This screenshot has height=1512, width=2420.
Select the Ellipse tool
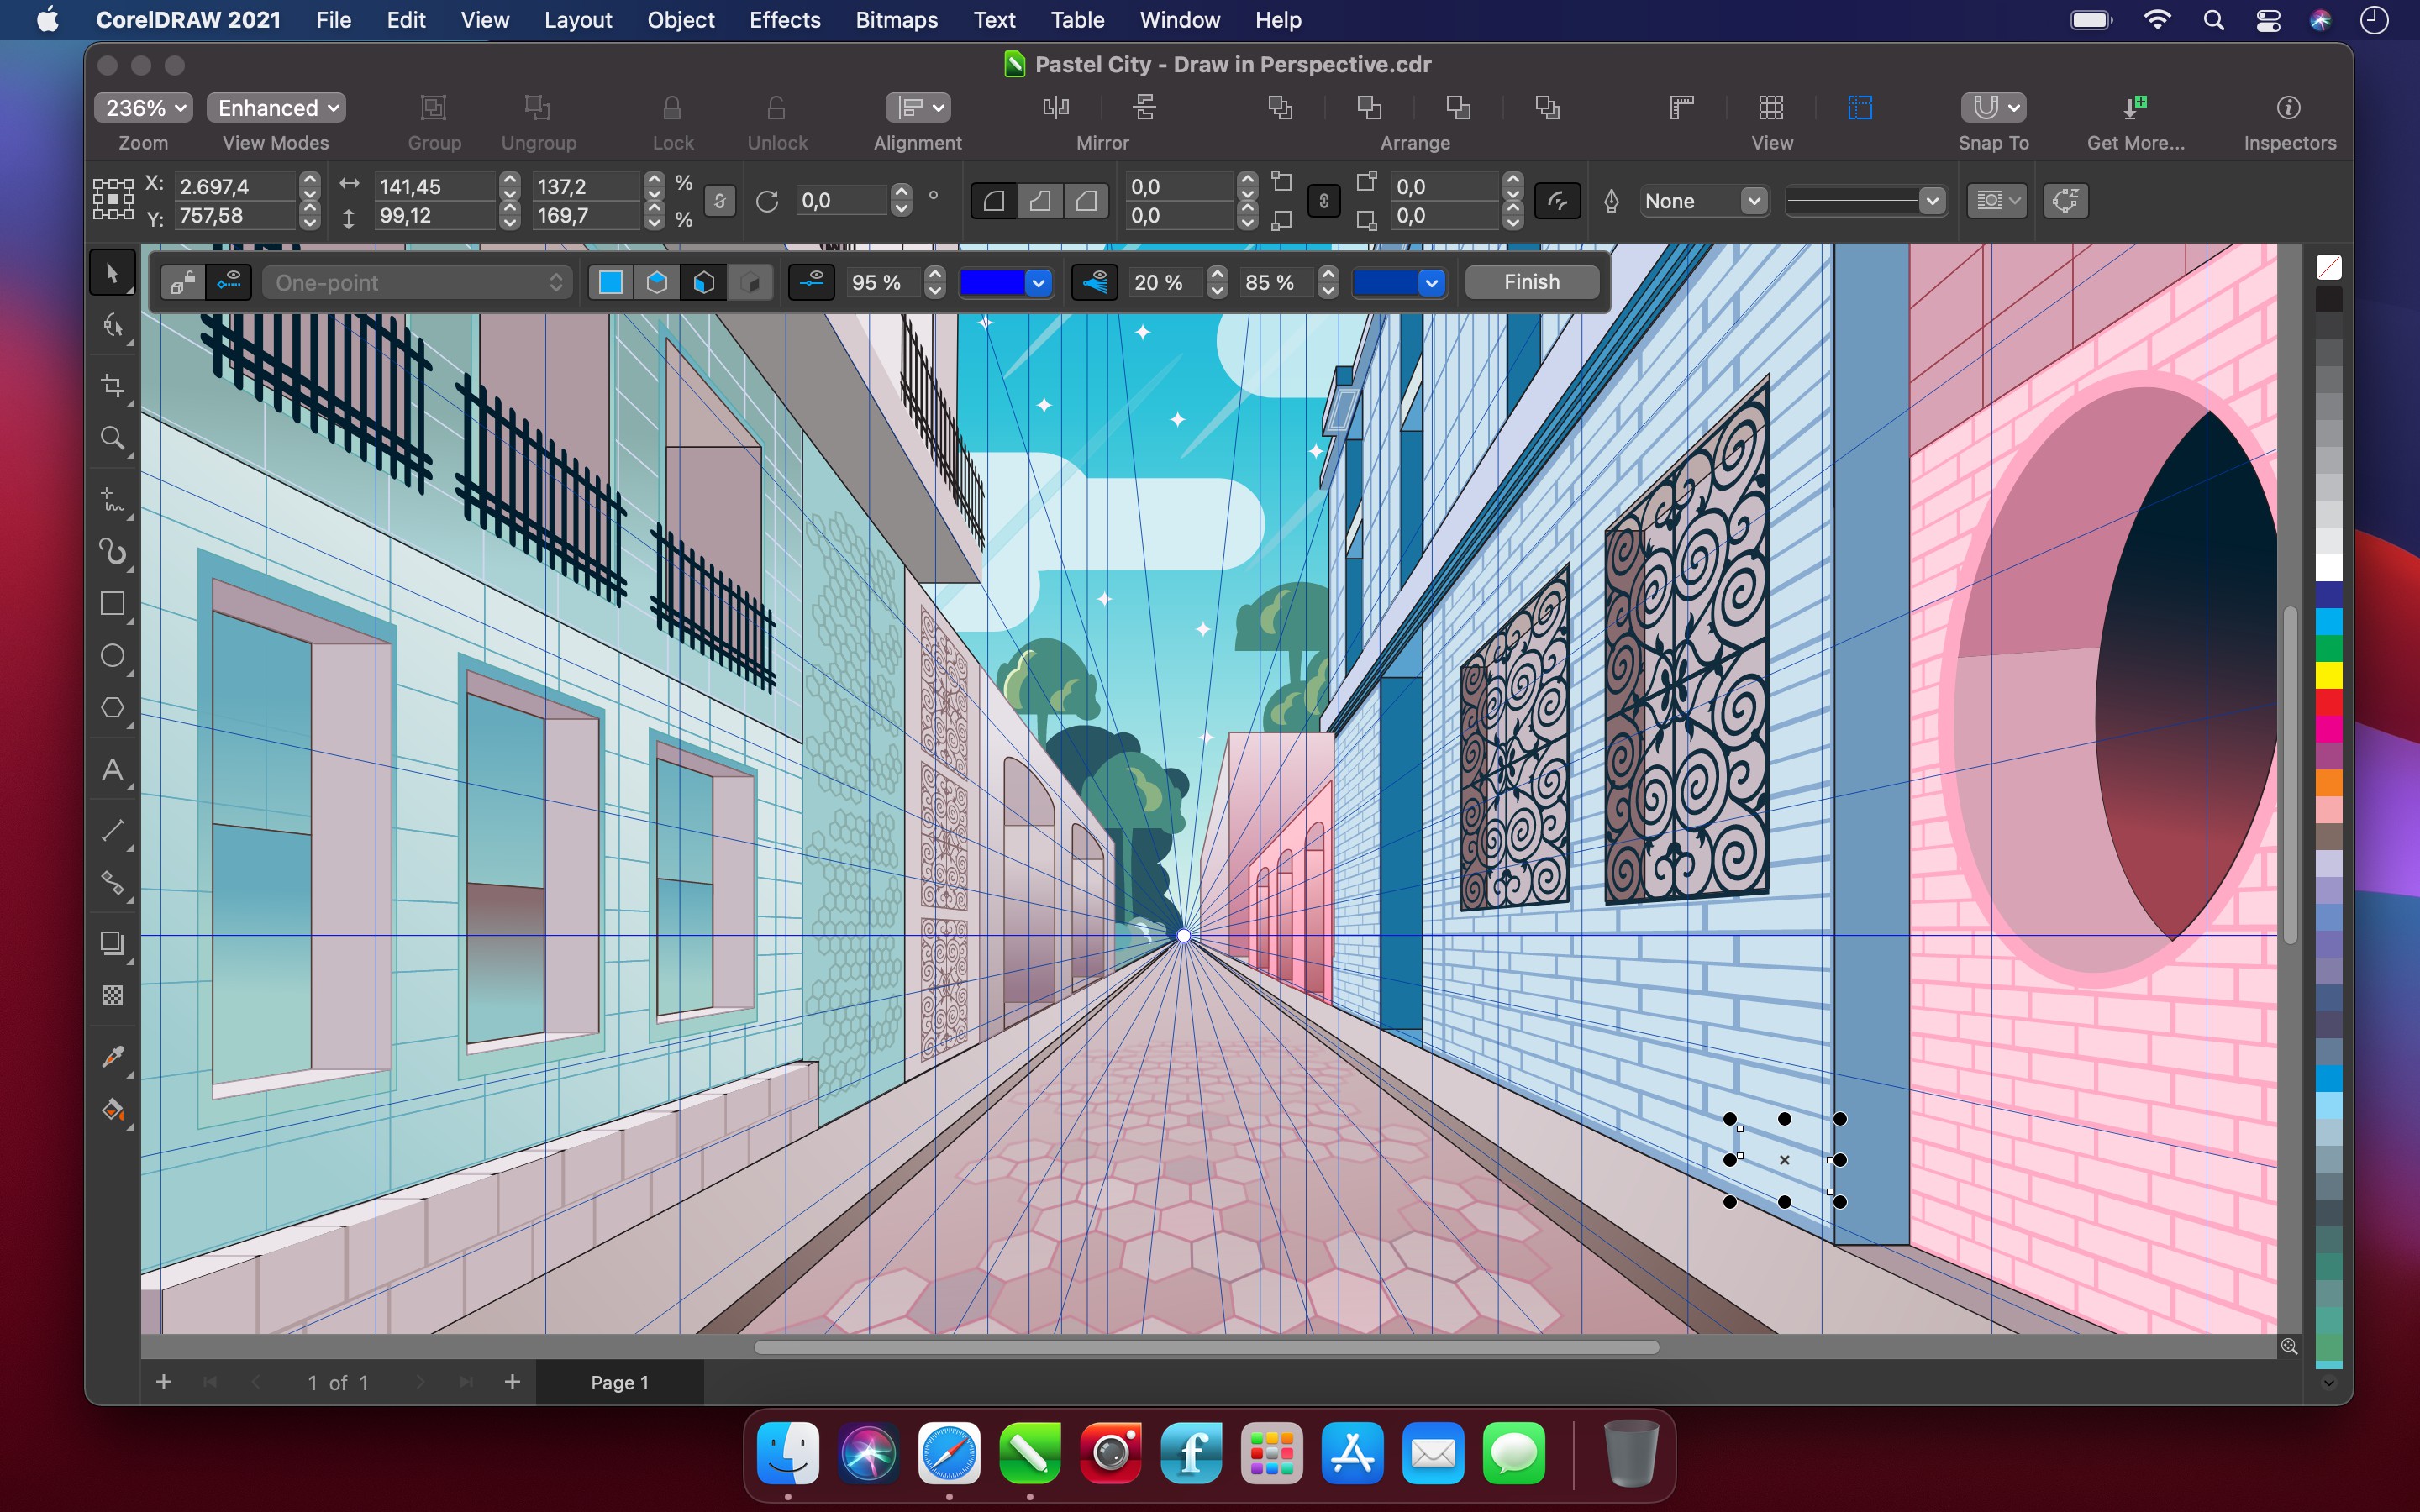(113, 660)
